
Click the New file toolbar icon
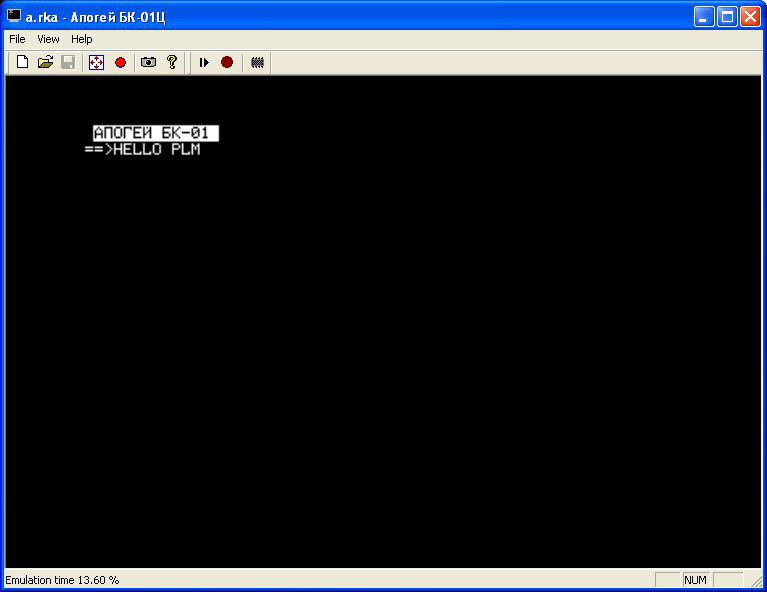(22, 62)
